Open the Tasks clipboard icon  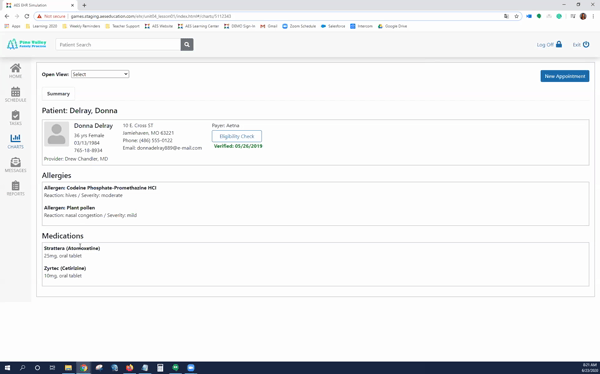(15, 115)
